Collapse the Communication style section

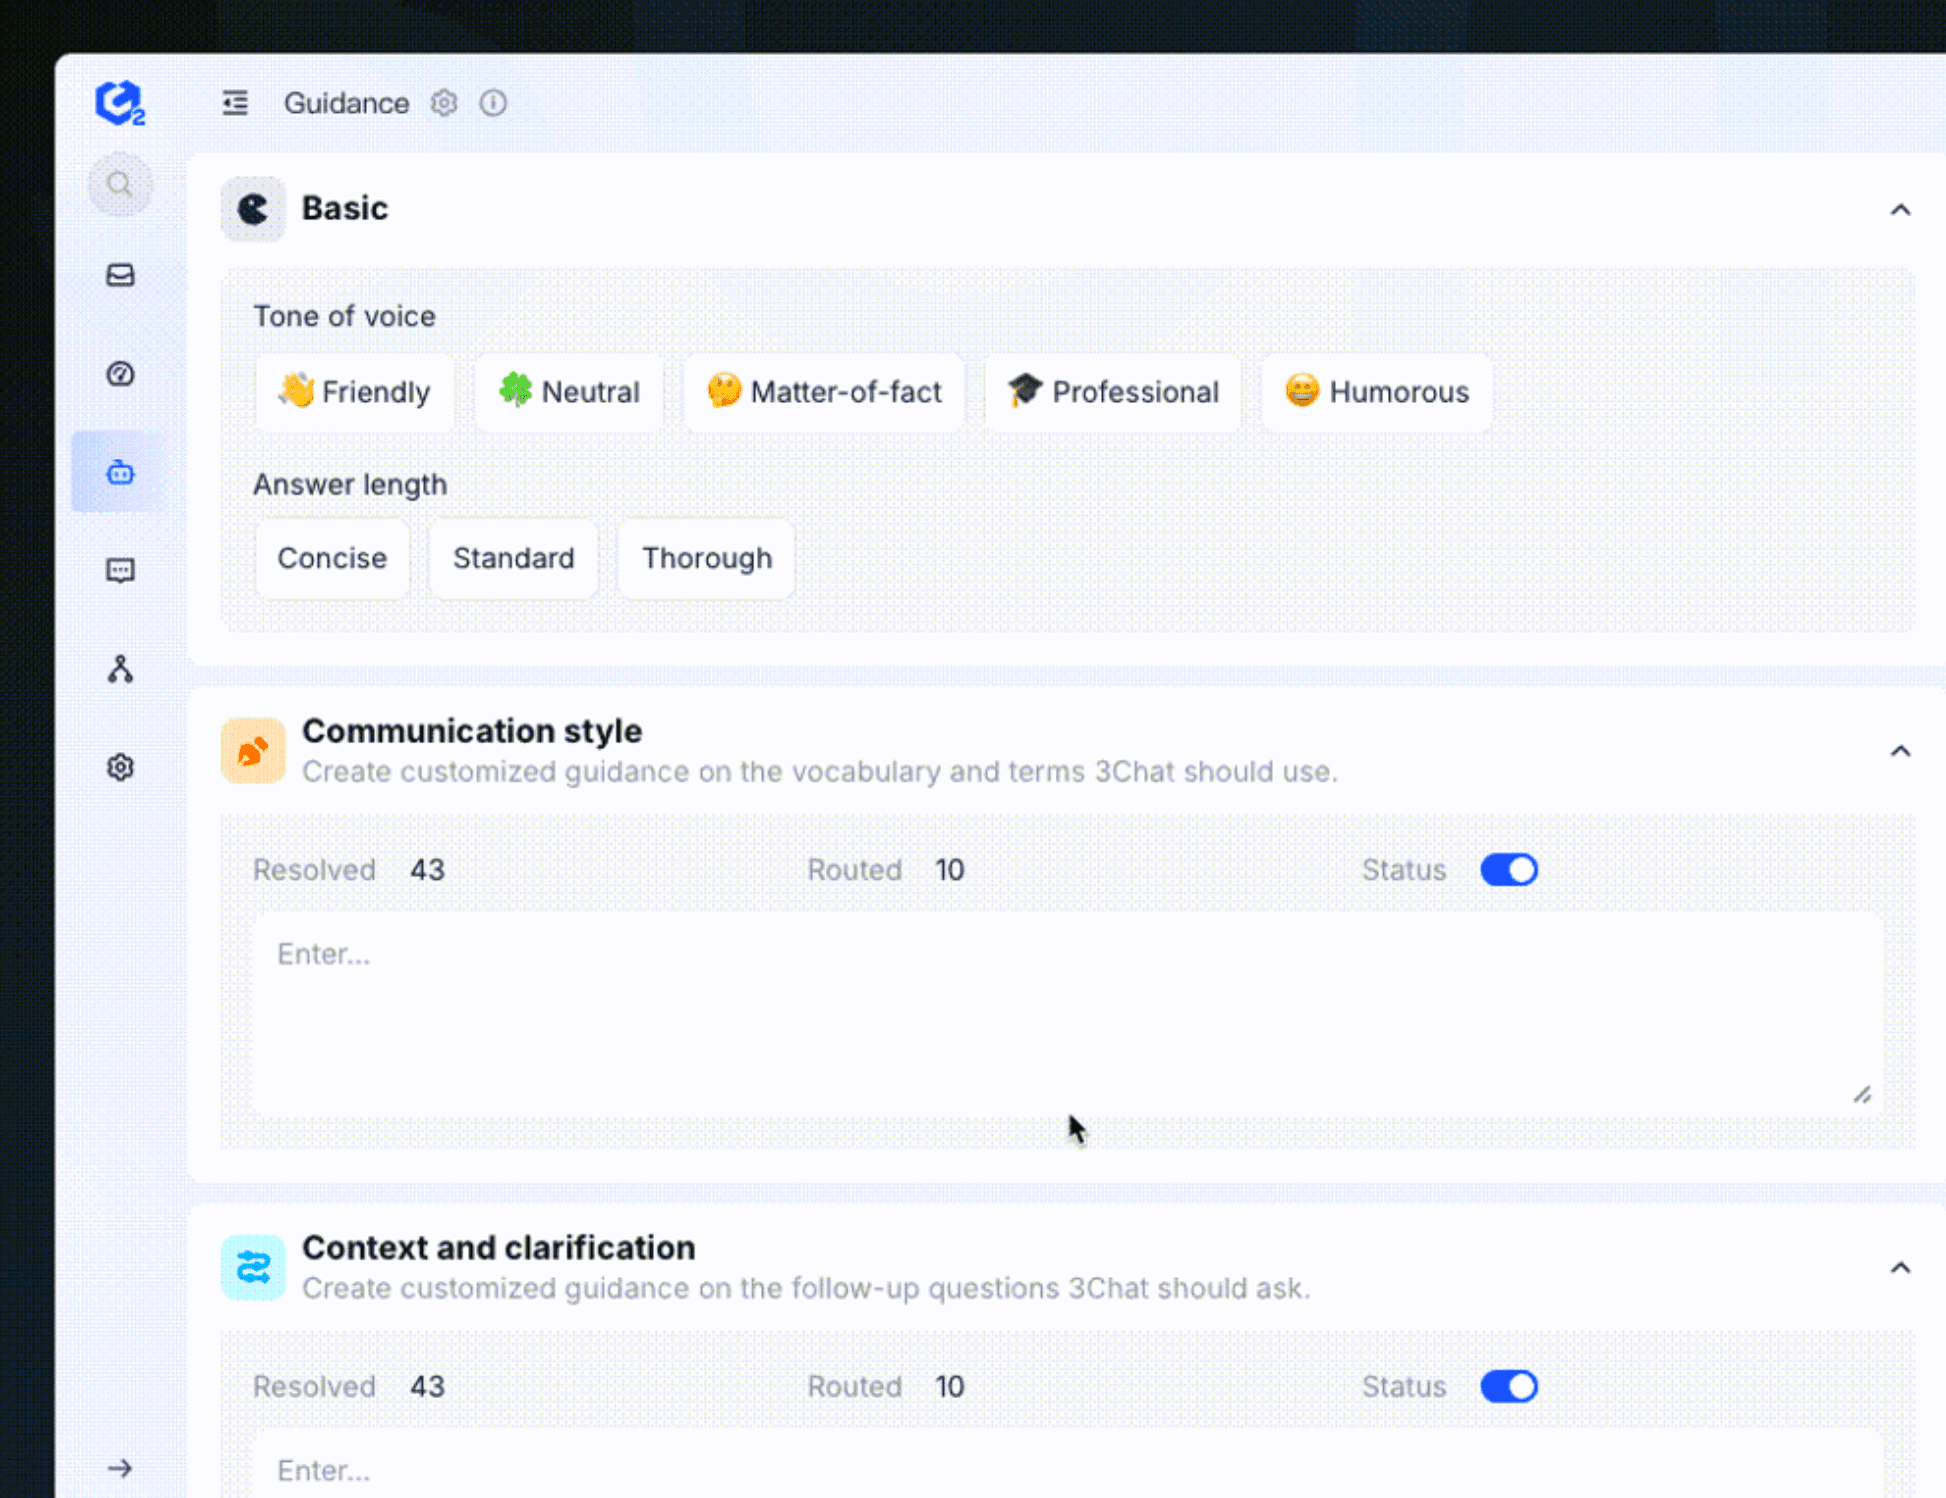[x=1900, y=751]
